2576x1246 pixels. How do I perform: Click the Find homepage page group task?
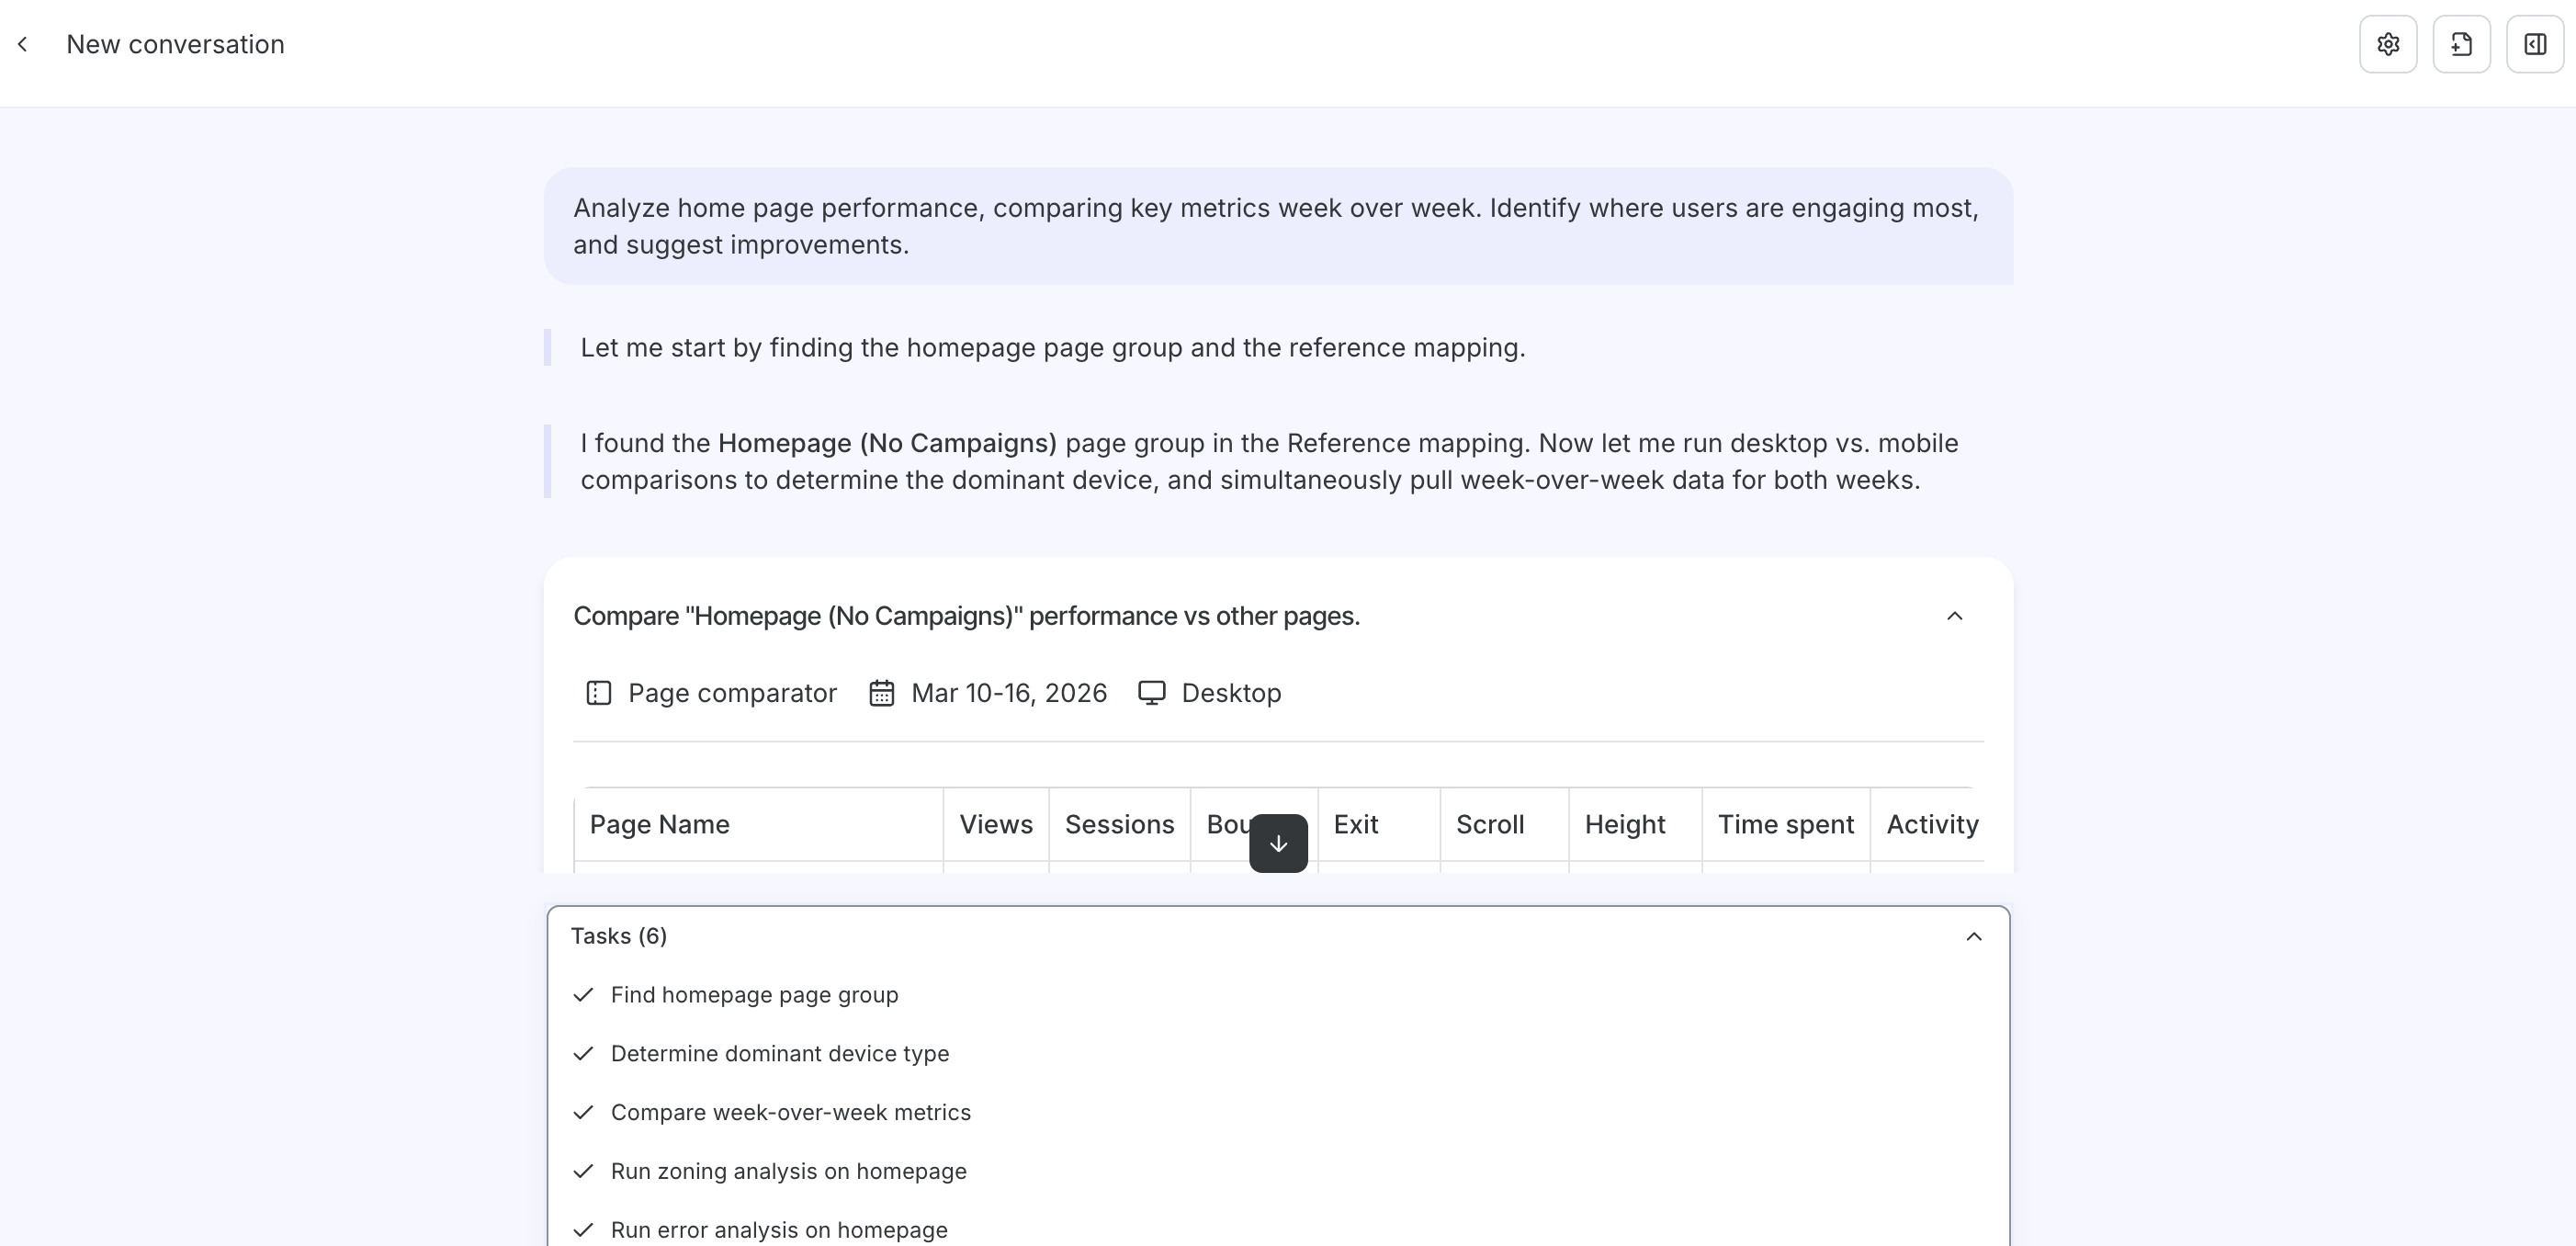754,995
